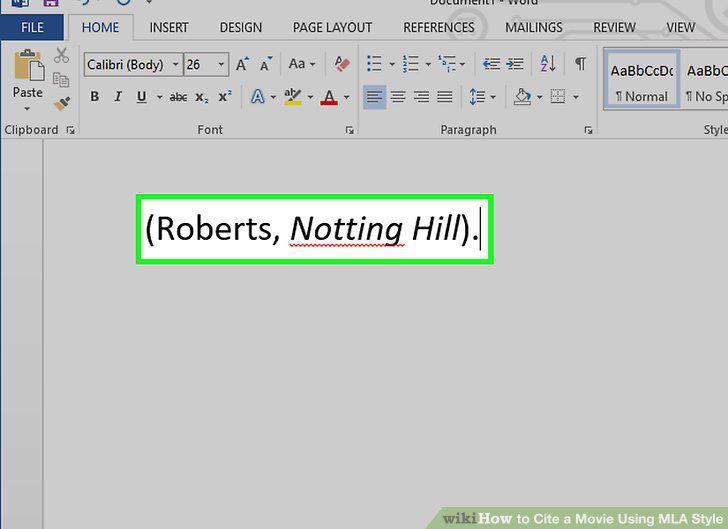This screenshot has height=529, width=728.
Task: Click the word Roberts in document
Action: (213, 229)
